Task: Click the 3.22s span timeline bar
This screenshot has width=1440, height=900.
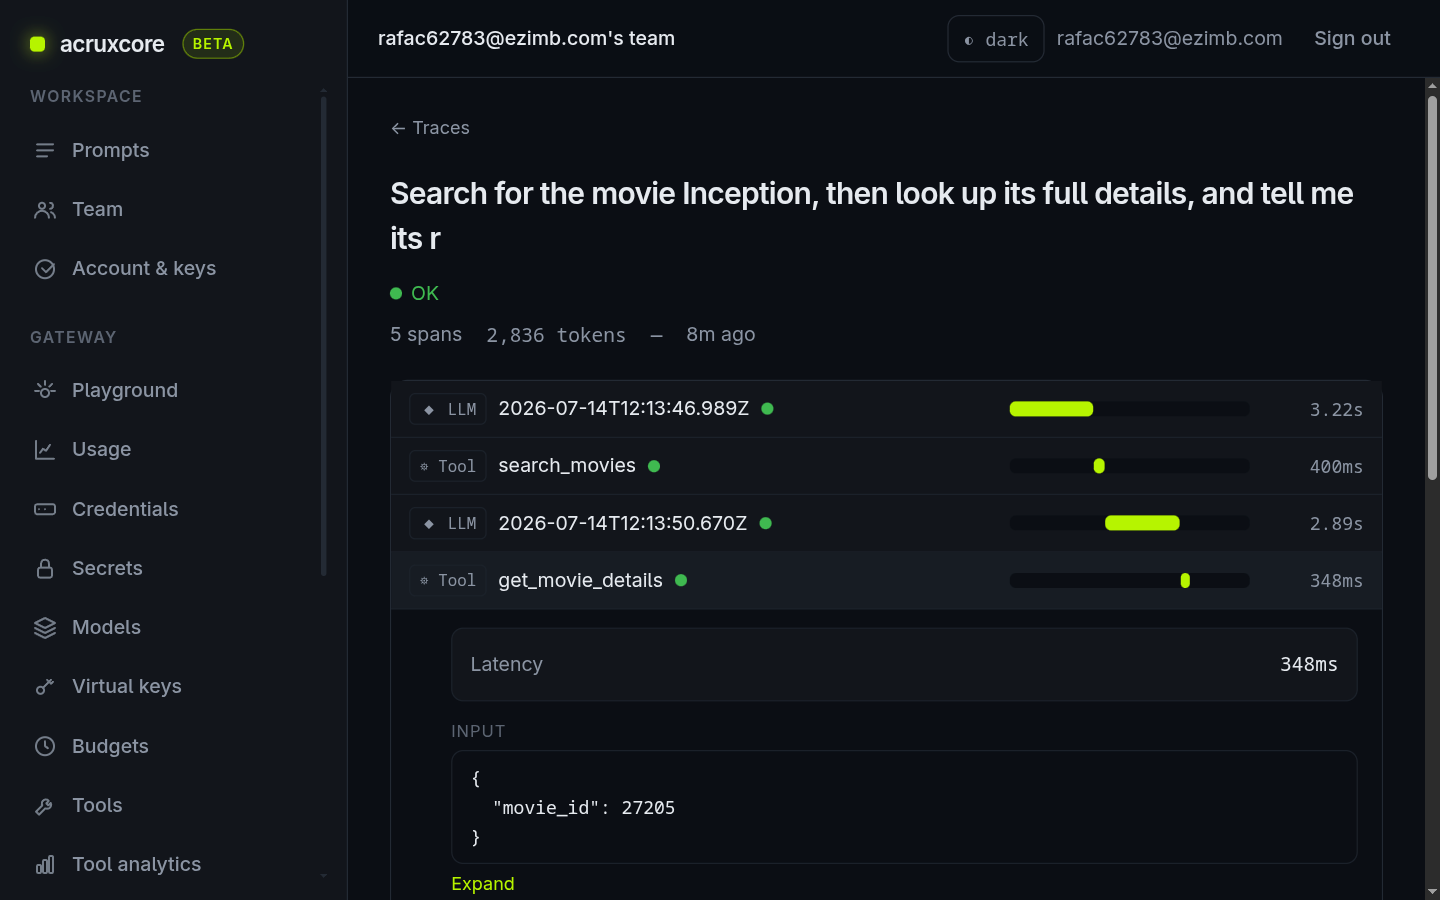Action: [1051, 409]
